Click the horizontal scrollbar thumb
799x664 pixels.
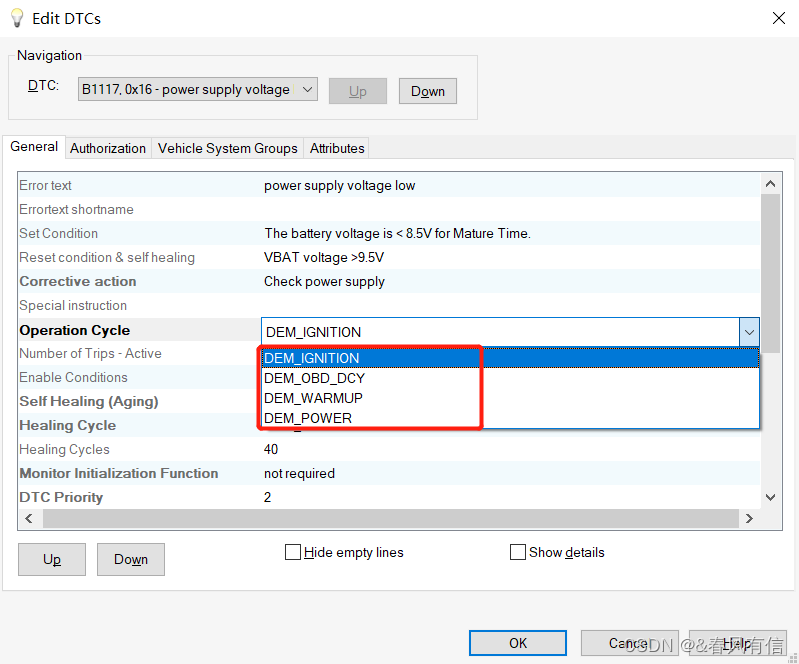tap(391, 519)
